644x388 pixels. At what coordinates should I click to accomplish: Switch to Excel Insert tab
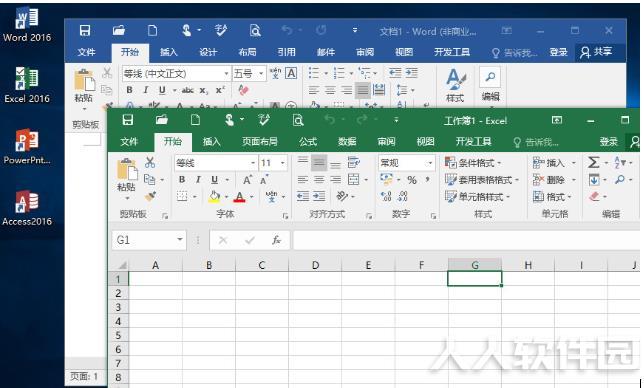click(x=212, y=142)
